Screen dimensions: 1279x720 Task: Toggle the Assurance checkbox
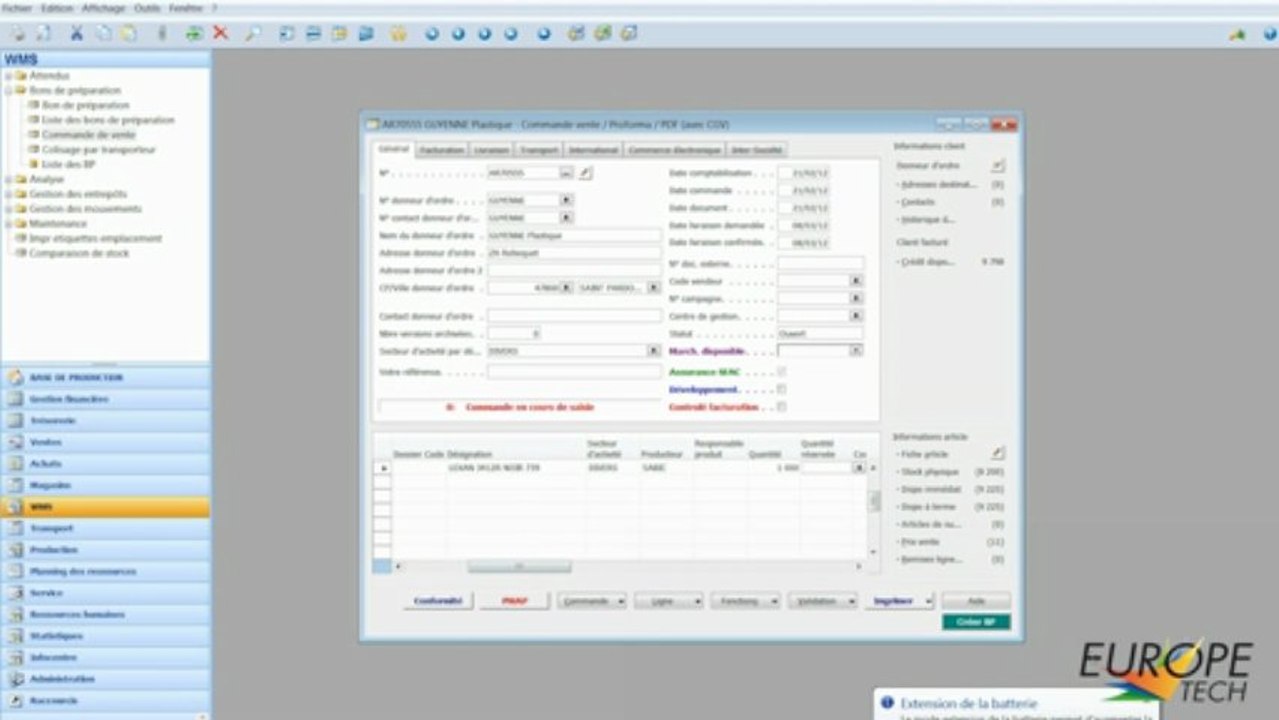pyautogui.click(x=782, y=372)
